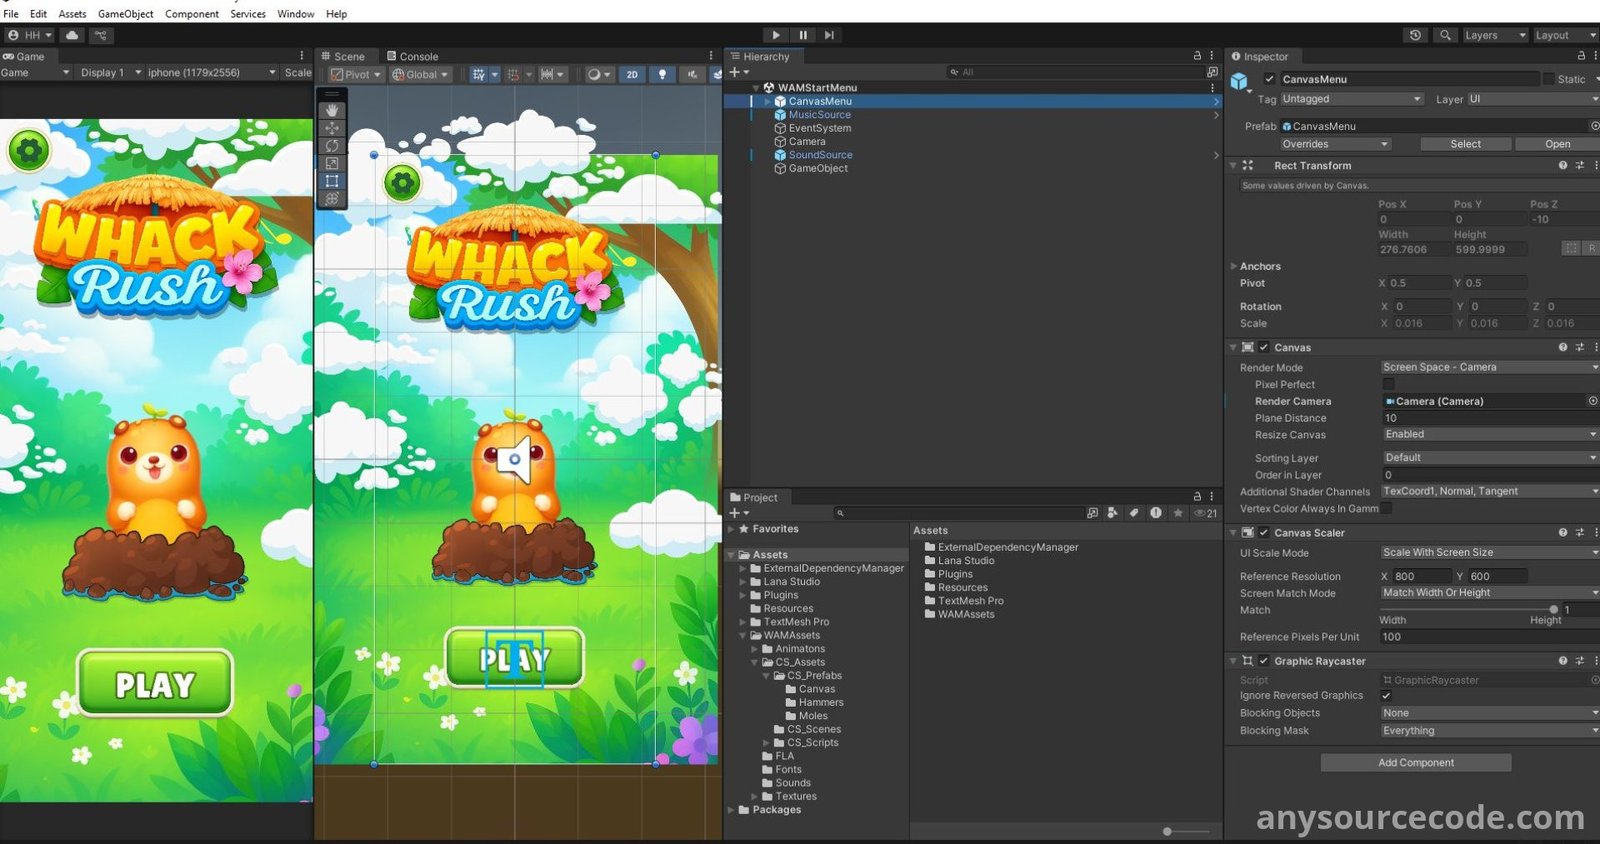The height and width of the screenshot is (844, 1600).
Task: Toggle Pixel Perfect checkbox
Action: [x=1388, y=384]
